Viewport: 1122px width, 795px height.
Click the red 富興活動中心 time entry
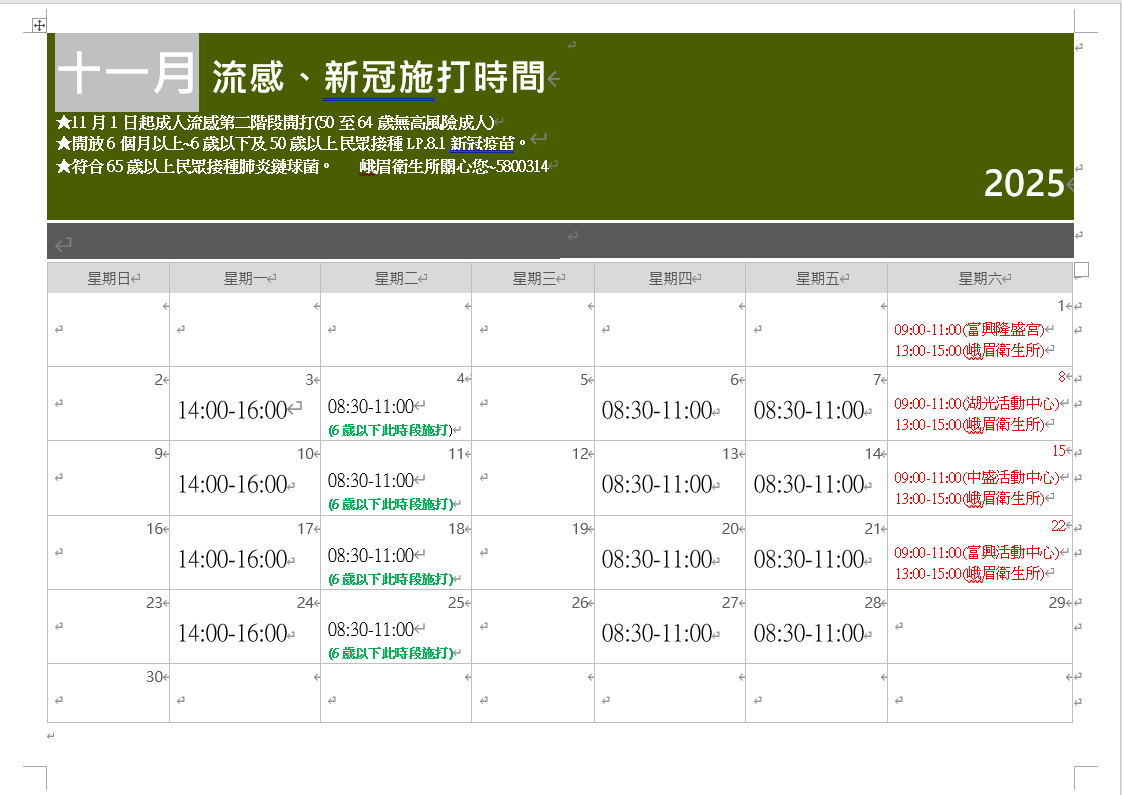[976, 552]
